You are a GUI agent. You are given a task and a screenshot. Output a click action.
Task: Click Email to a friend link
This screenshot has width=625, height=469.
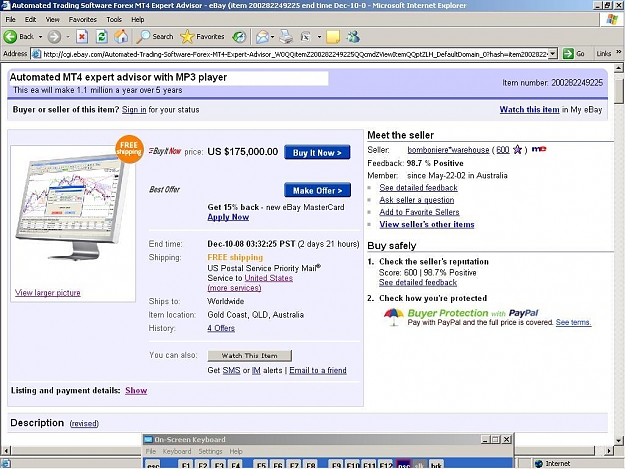(318, 371)
